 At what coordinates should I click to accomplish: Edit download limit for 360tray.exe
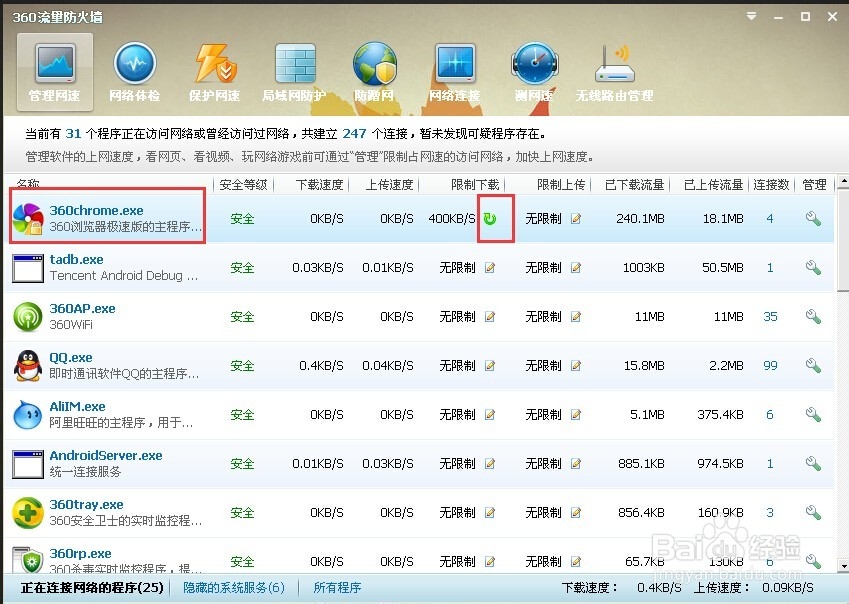pos(490,513)
